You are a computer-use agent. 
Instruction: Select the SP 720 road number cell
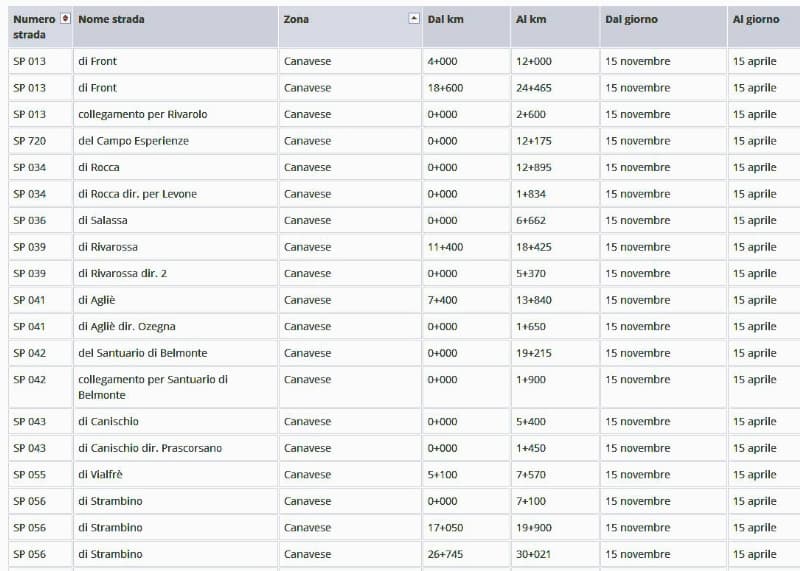(x=30, y=141)
